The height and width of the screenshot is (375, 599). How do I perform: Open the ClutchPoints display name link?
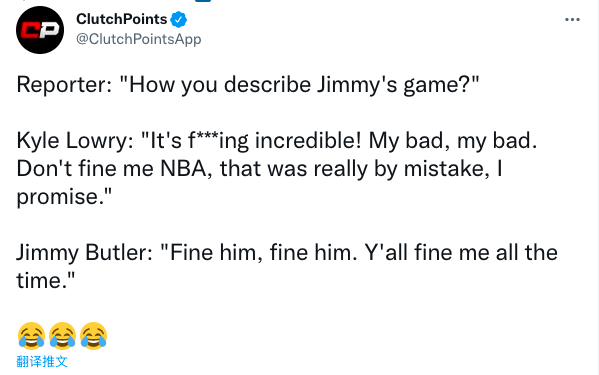[x=121, y=19]
